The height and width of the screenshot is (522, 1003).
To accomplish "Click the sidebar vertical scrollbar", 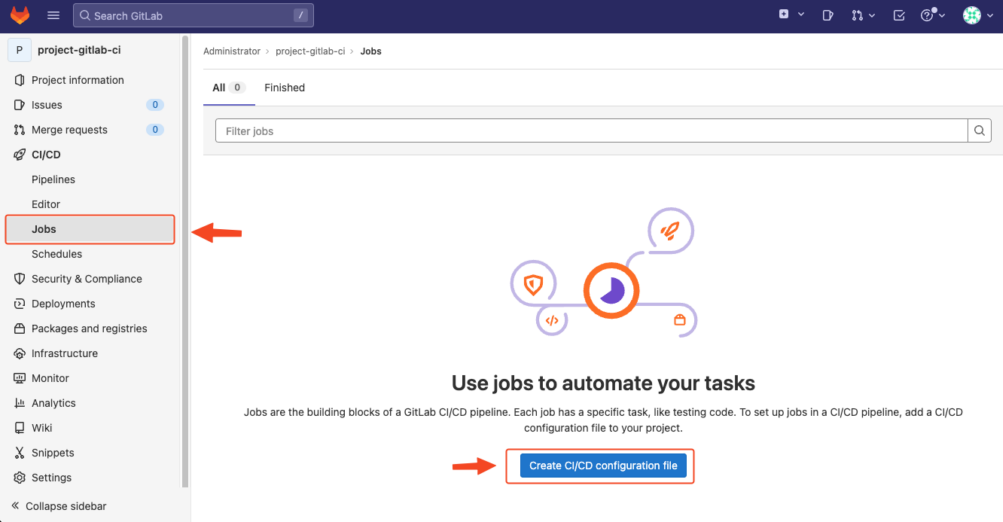I will [x=185, y=262].
